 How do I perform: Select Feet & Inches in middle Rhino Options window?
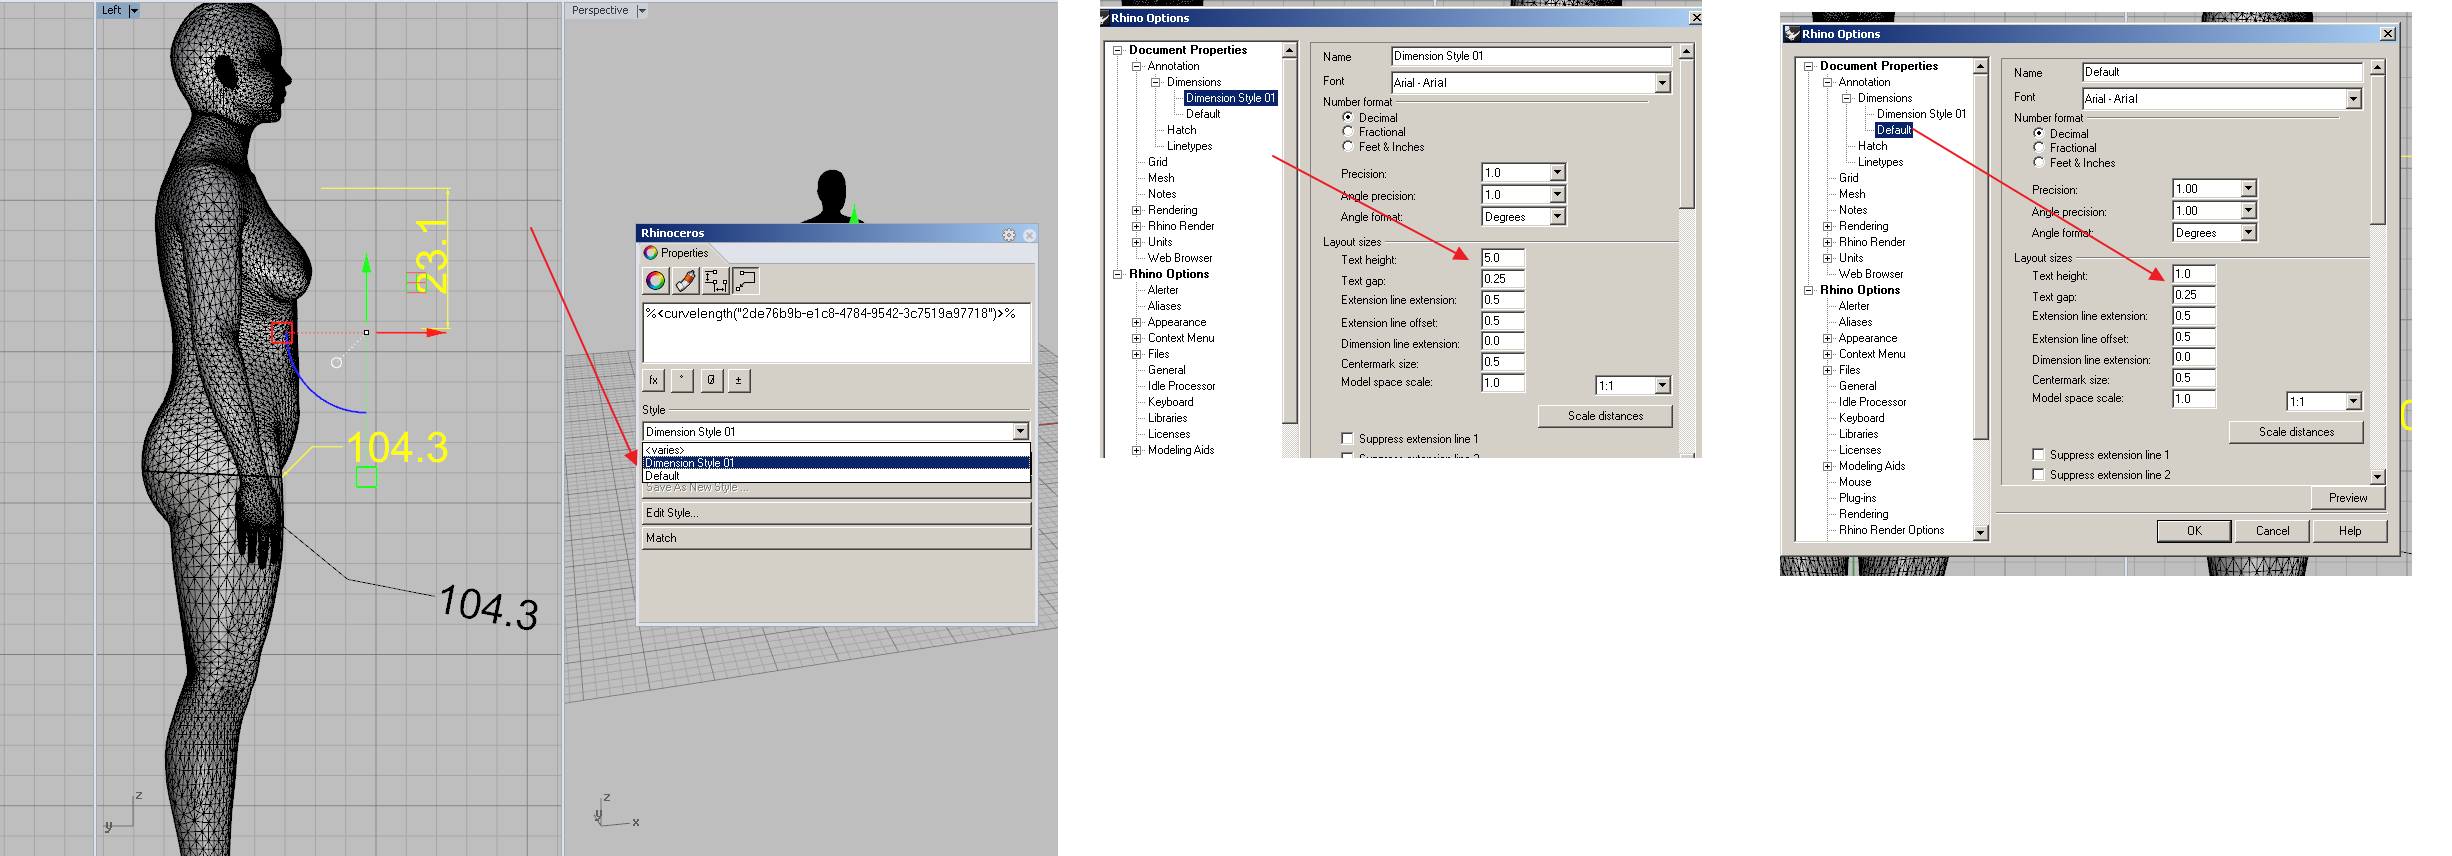coord(1348,146)
